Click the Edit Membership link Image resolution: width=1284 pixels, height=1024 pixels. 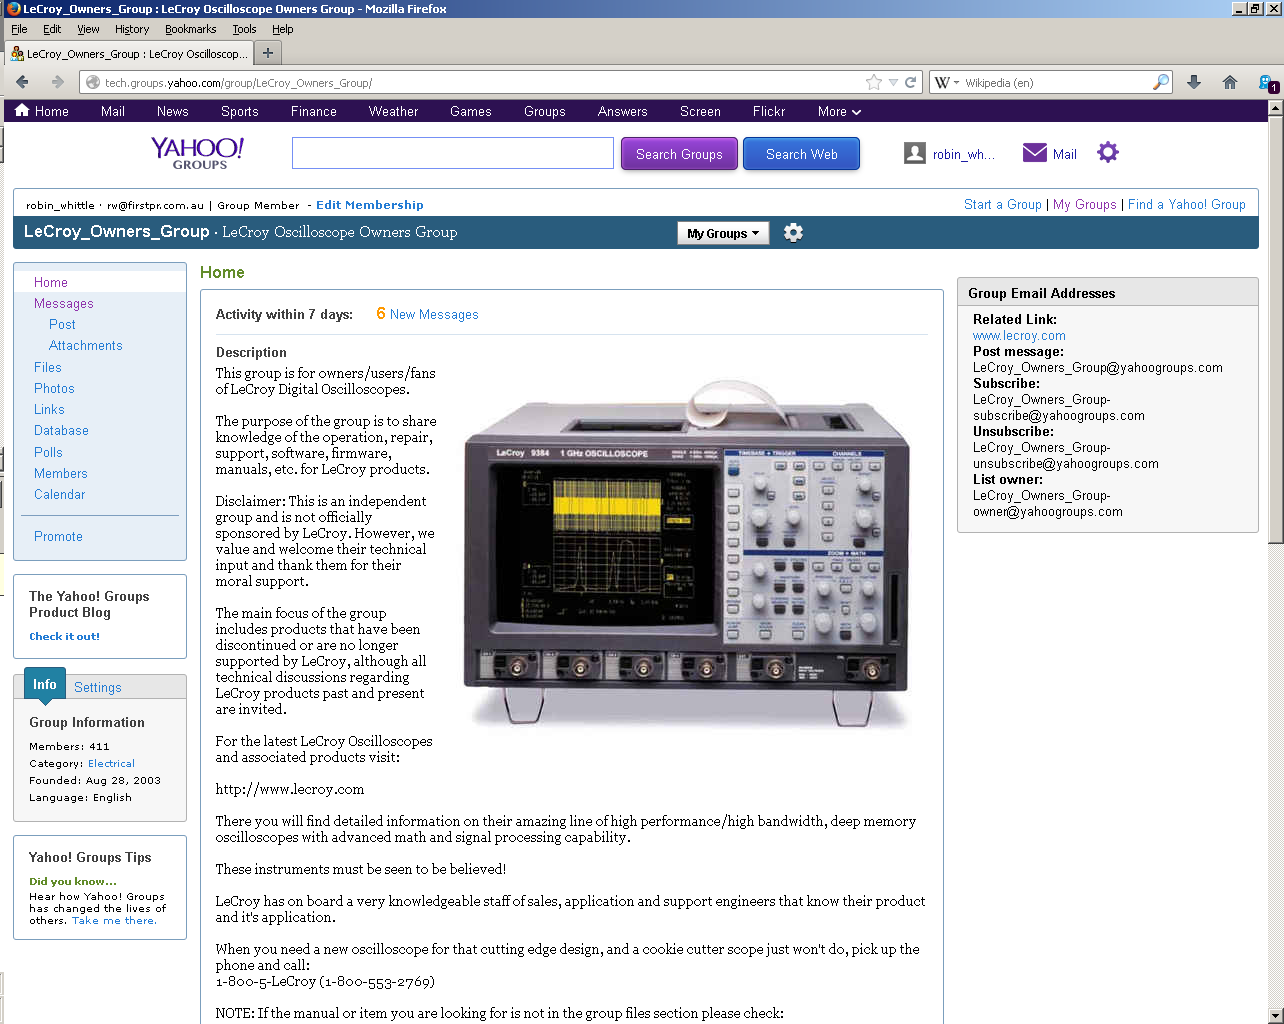[370, 205]
